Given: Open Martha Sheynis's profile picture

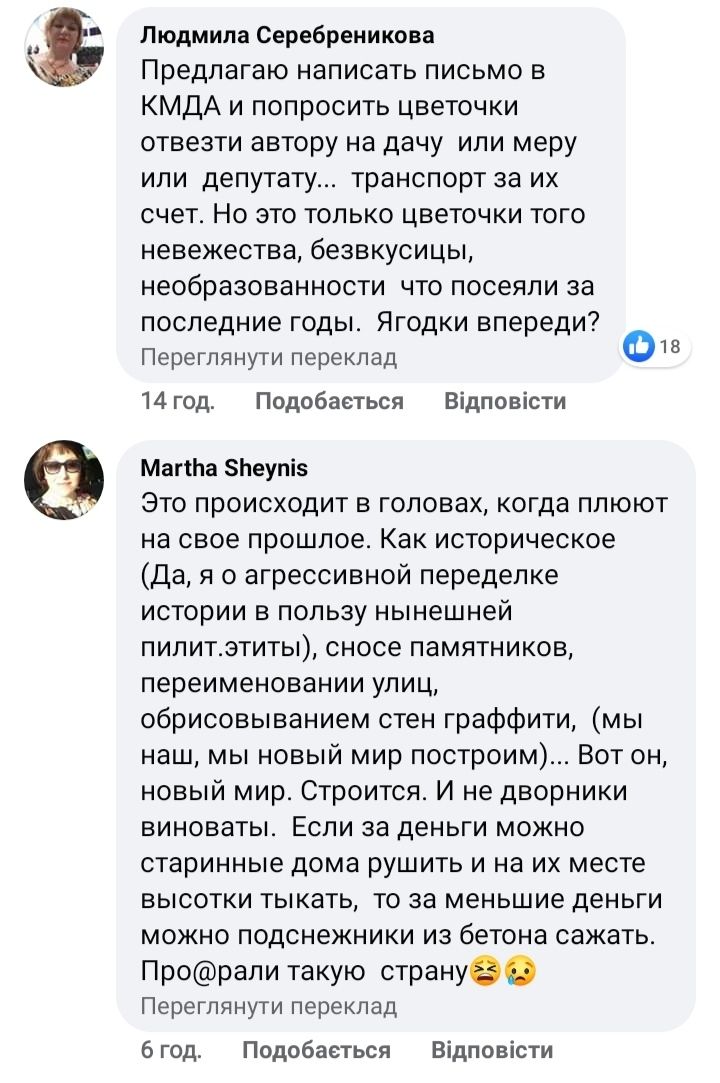Looking at the screenshot, I should [x=64, y=480].
